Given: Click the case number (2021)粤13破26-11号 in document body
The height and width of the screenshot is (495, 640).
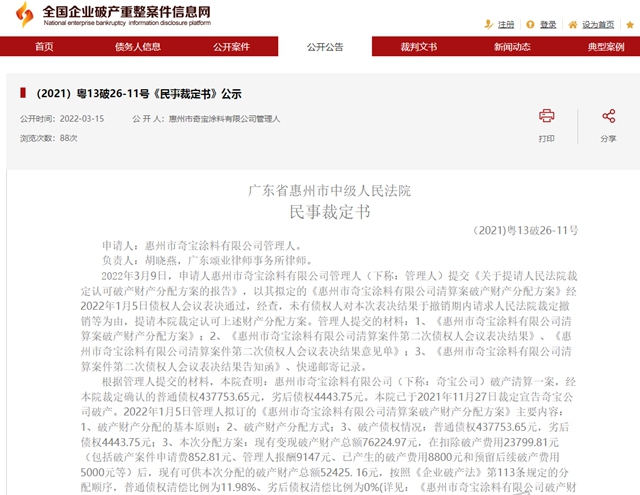Looking at the screenshot, I should pos(525,231).
